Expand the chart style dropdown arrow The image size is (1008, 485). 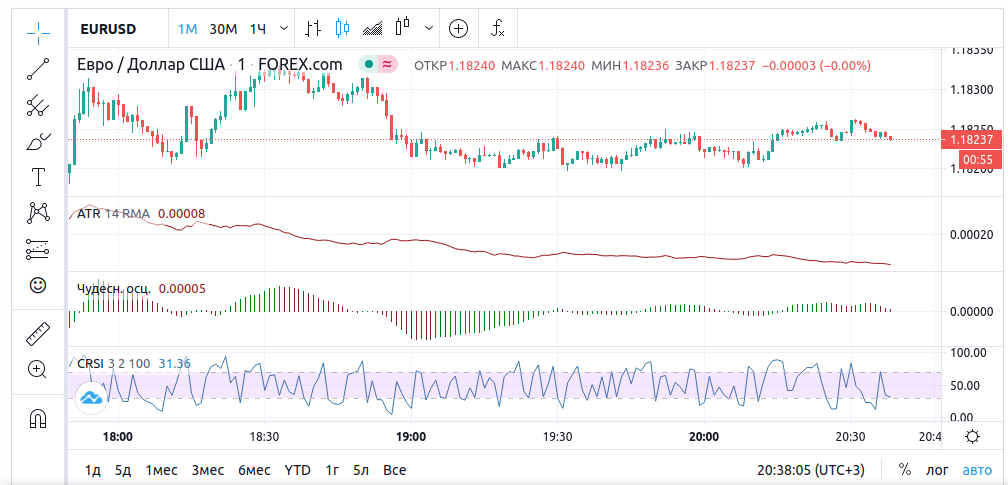430,29
